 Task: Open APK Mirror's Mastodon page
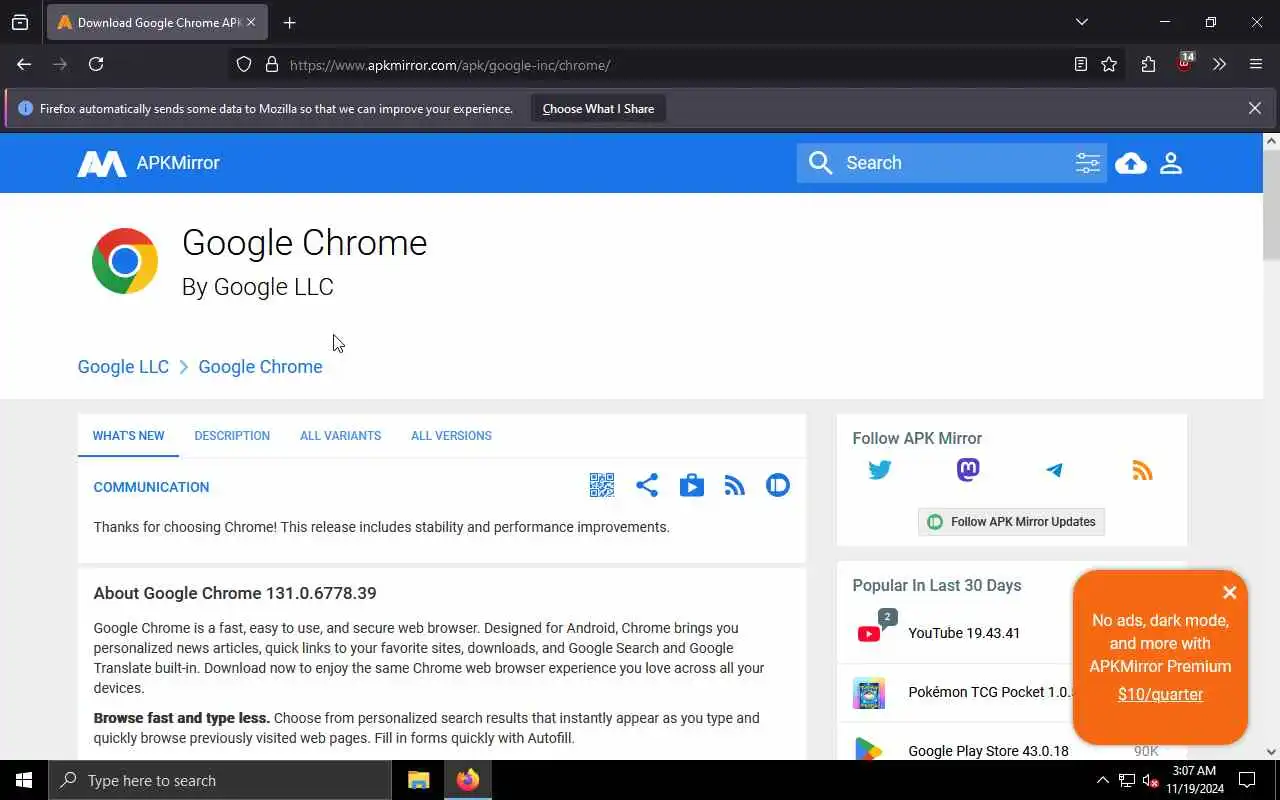coord(968,470)
